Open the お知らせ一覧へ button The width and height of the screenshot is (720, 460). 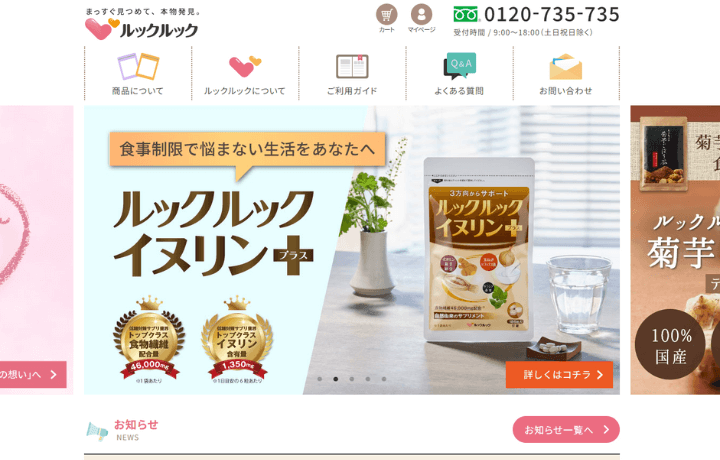(566, 430)
